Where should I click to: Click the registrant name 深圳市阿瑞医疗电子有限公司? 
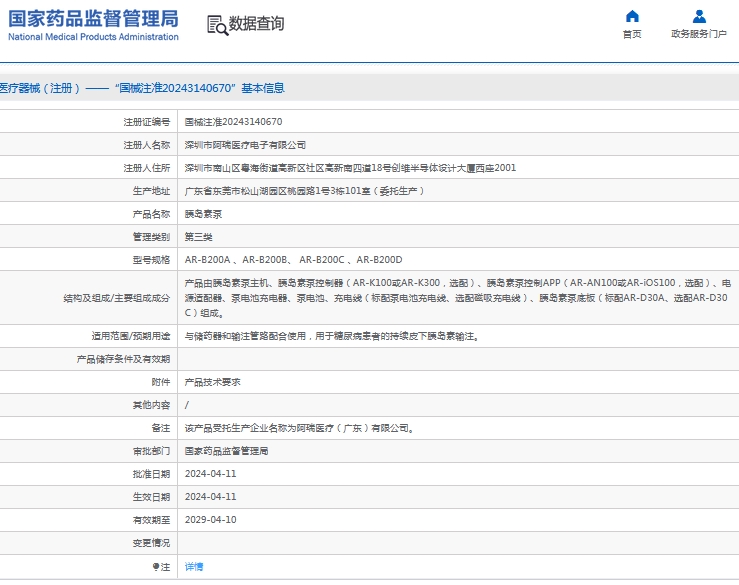click(x=245, y=145)
